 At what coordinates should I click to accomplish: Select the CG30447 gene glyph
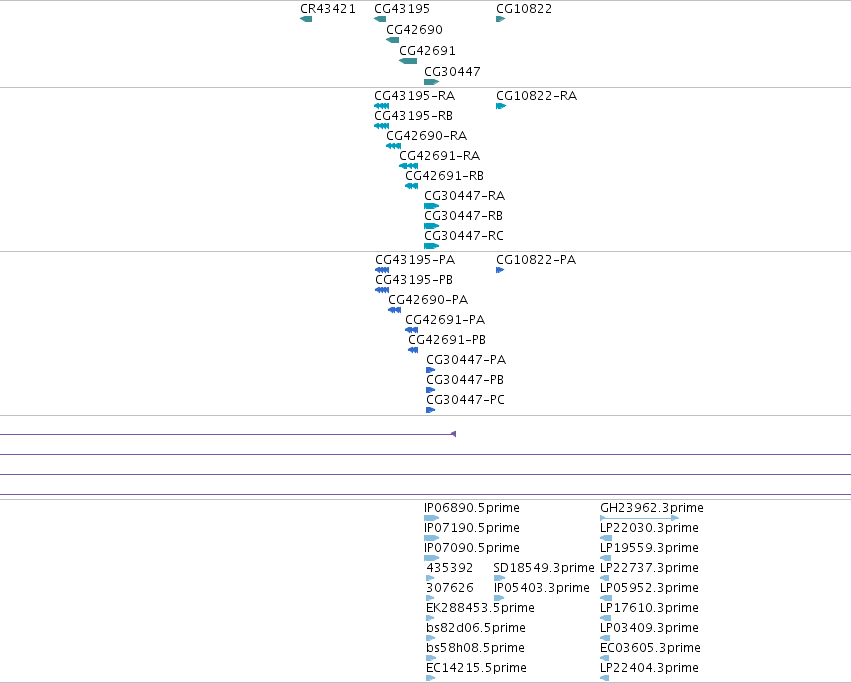click(431, 82)
